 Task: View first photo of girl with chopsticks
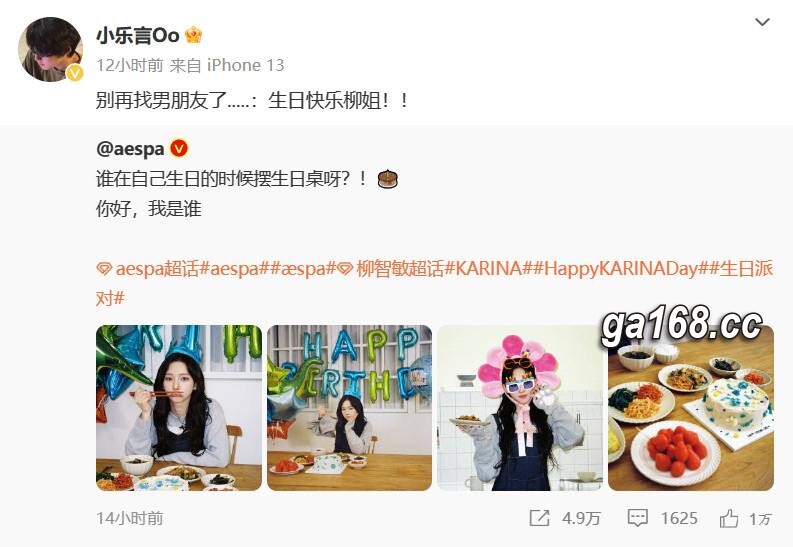tap(179, 408)
